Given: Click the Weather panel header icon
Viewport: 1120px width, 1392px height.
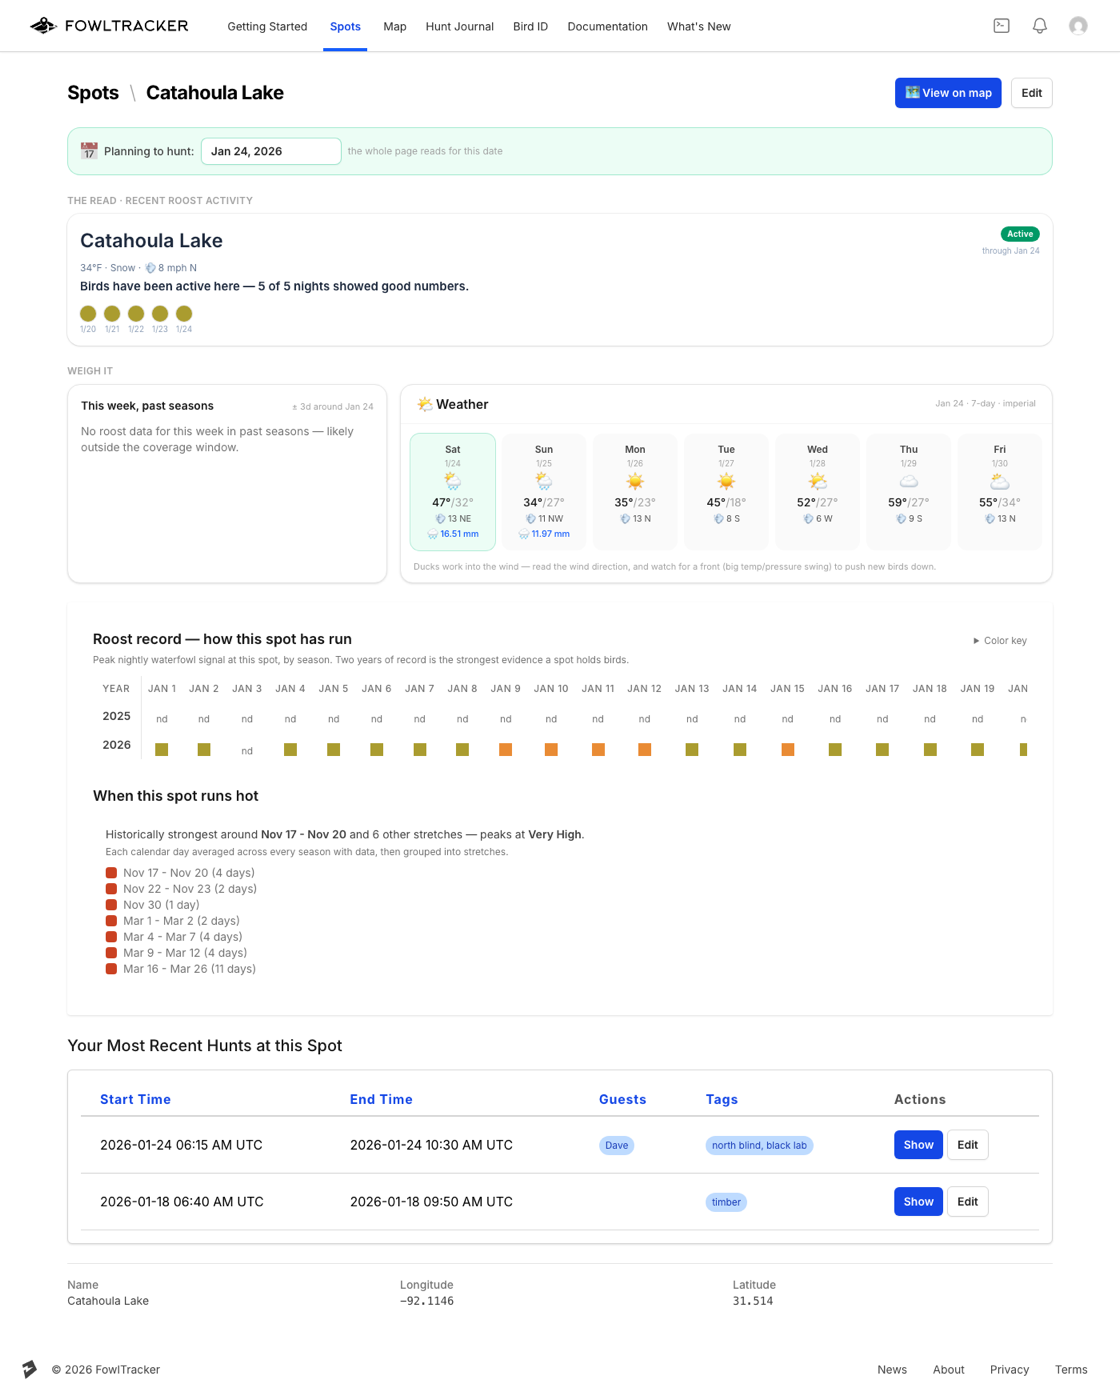Looking at the screenshot, I should tap(424, 404).
